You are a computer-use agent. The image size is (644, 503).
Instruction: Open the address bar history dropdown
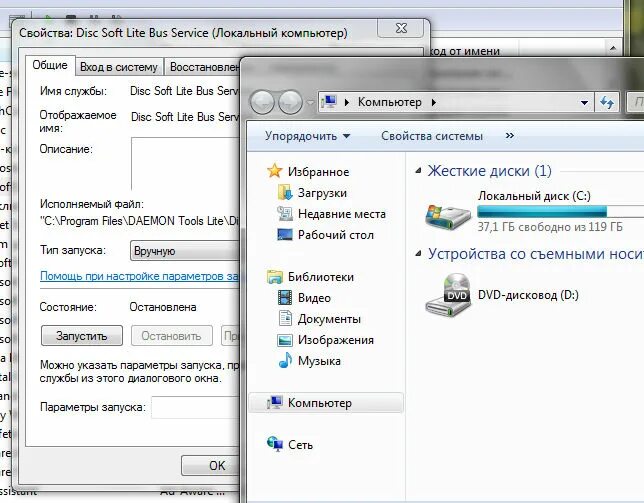584,103
